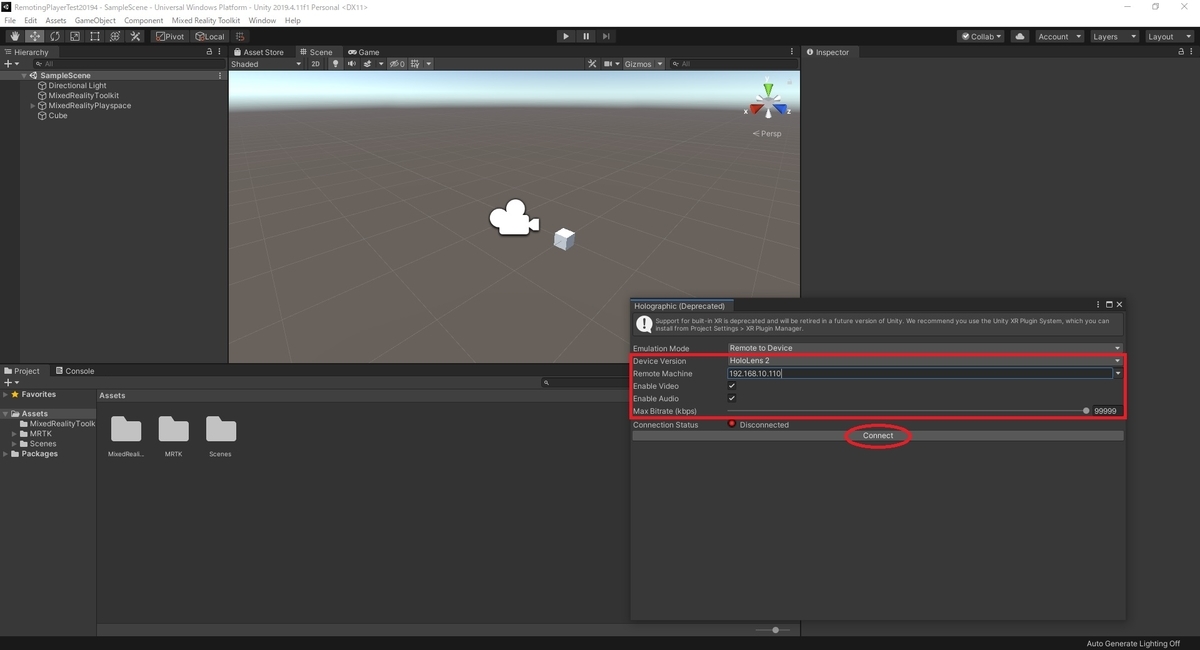Expand MixedRealityPlayspace in Hierarchy

click(x=32, y=106)
